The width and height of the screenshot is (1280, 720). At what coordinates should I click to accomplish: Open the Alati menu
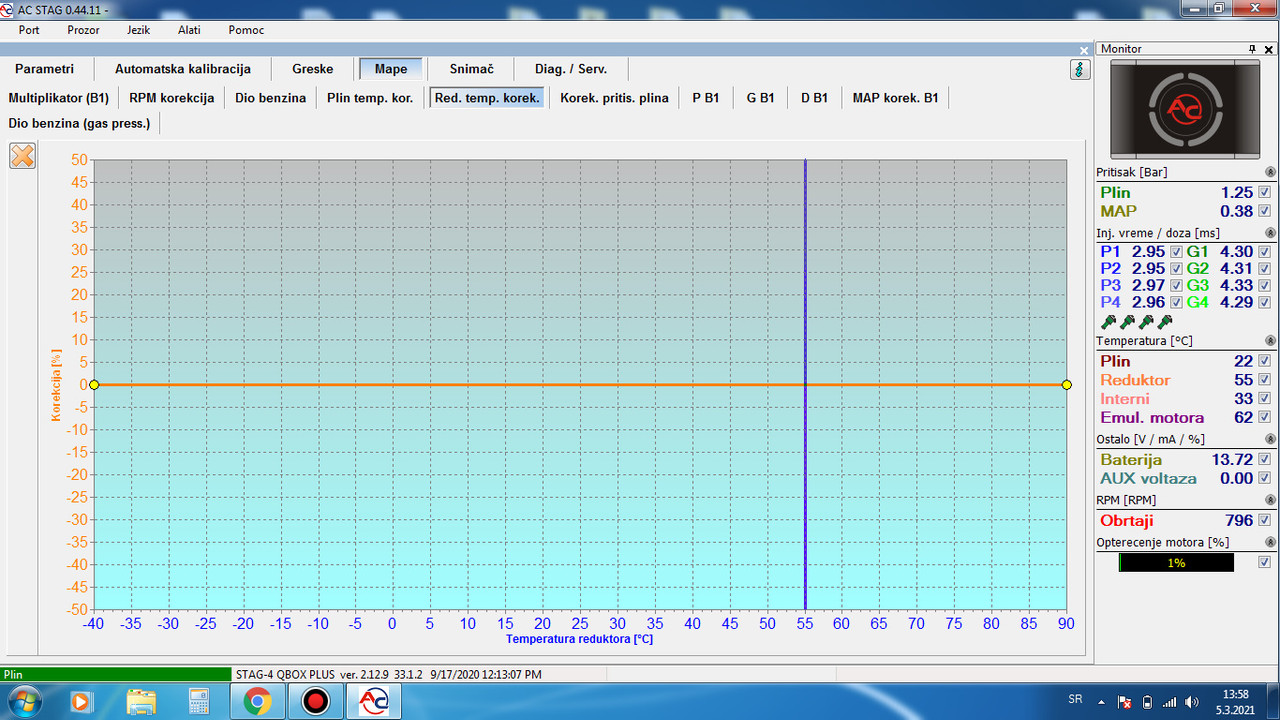189,30
